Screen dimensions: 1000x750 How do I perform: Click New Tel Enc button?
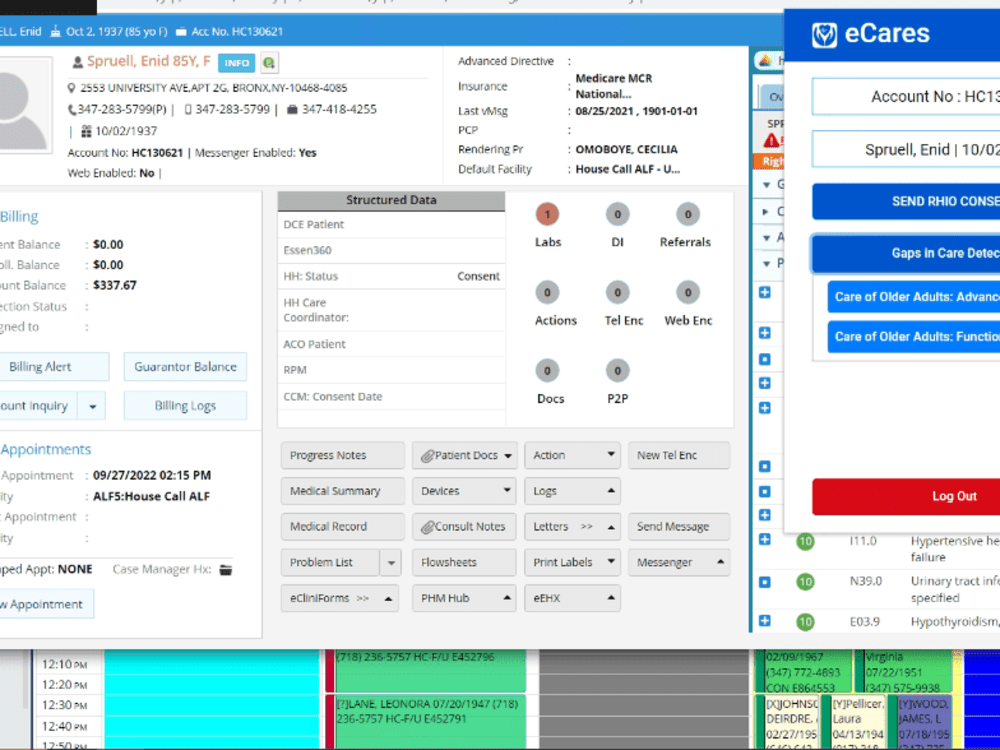coord(679,455)
